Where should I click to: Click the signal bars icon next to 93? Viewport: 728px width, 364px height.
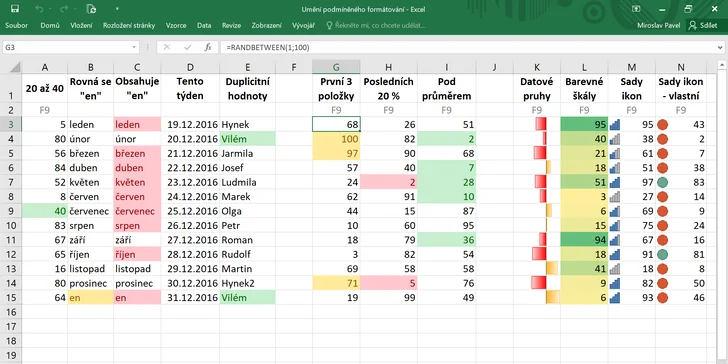(x=615, y=297)
